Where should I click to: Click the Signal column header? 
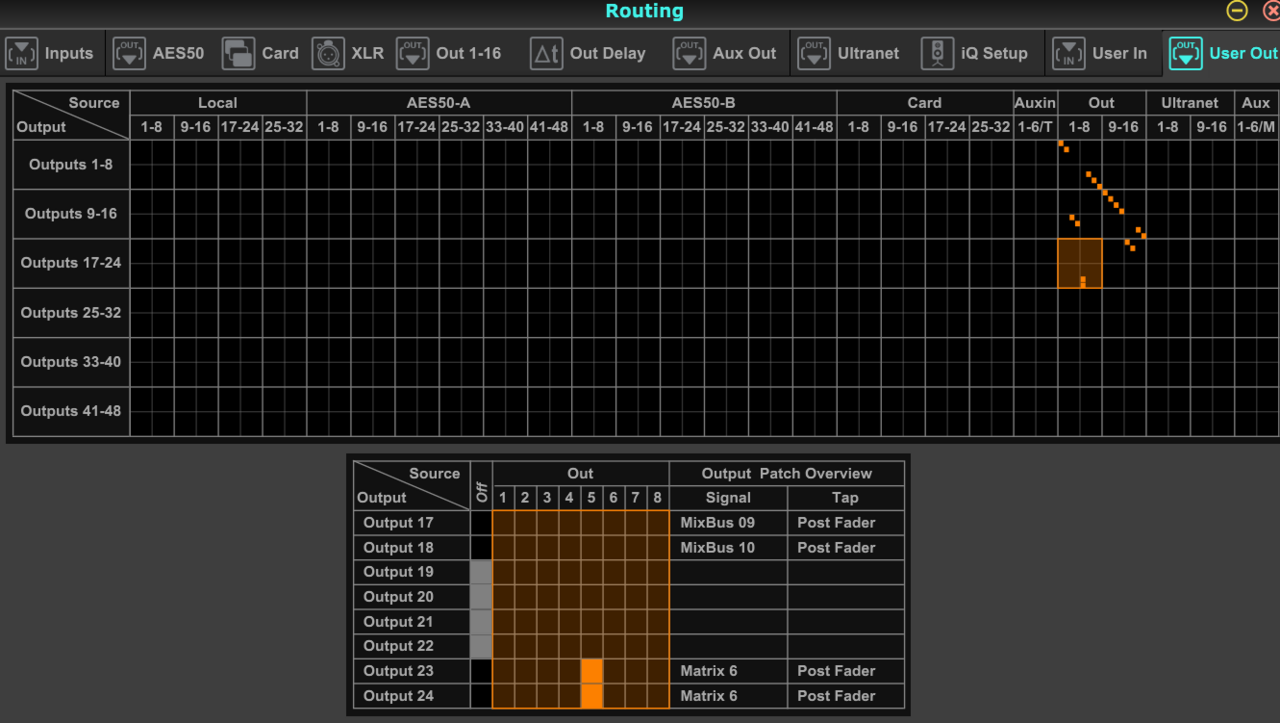[x=728, y=498]
